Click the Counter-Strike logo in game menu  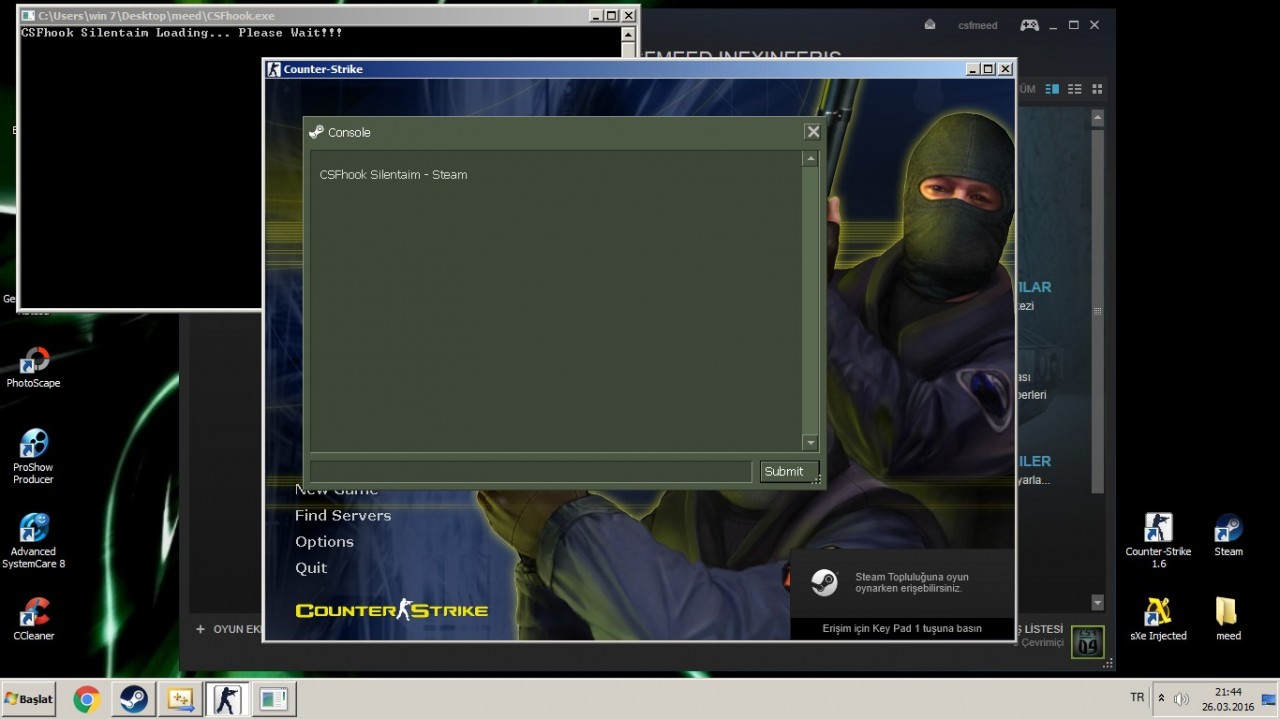click(392, 609)
